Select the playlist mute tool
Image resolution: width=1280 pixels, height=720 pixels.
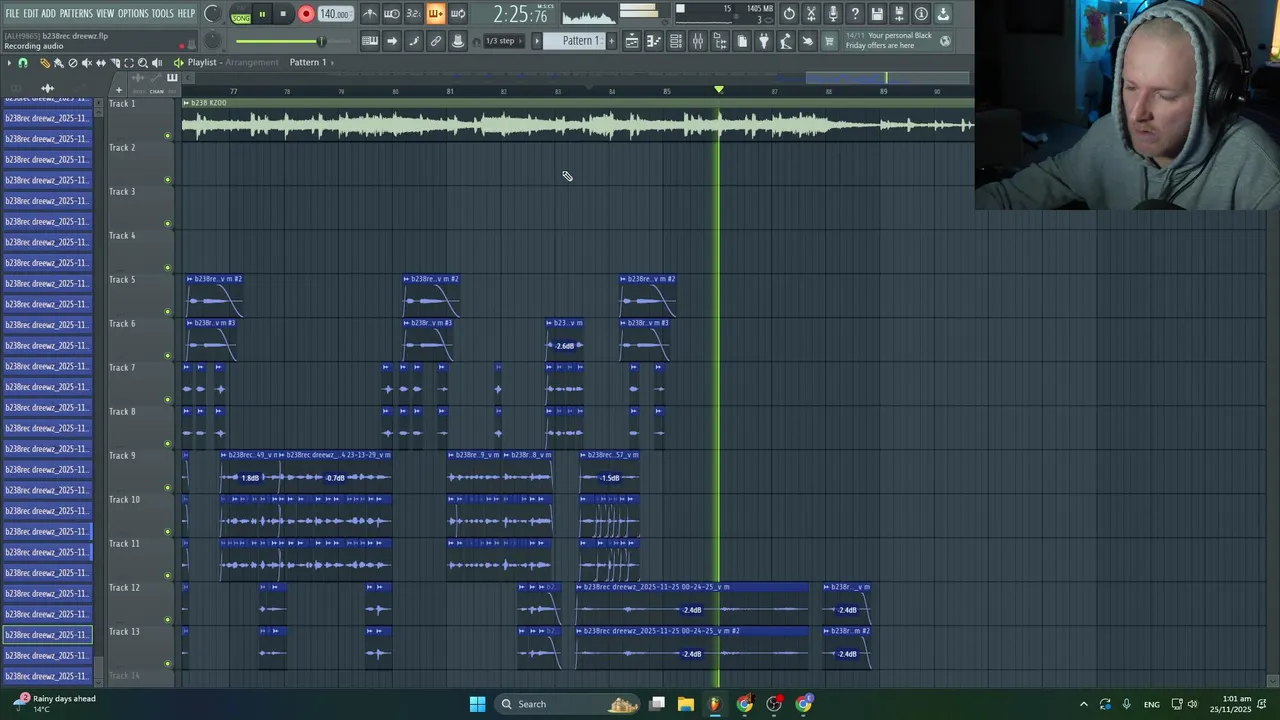(87, 63)
